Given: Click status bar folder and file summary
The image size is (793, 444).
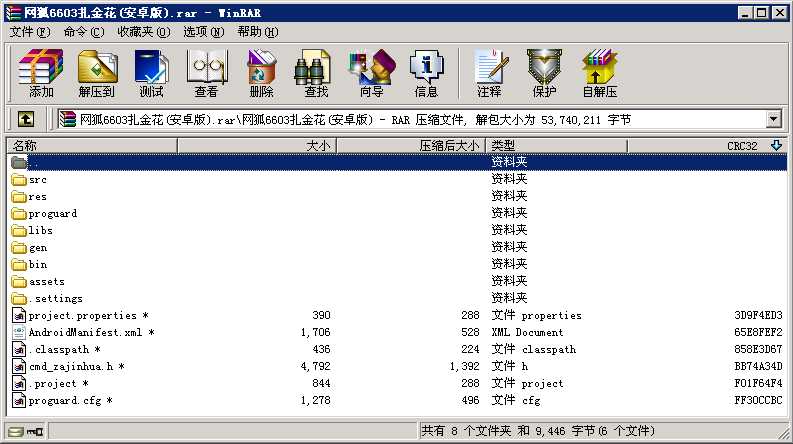Looking at the screenshot, I should click(538, 431).
